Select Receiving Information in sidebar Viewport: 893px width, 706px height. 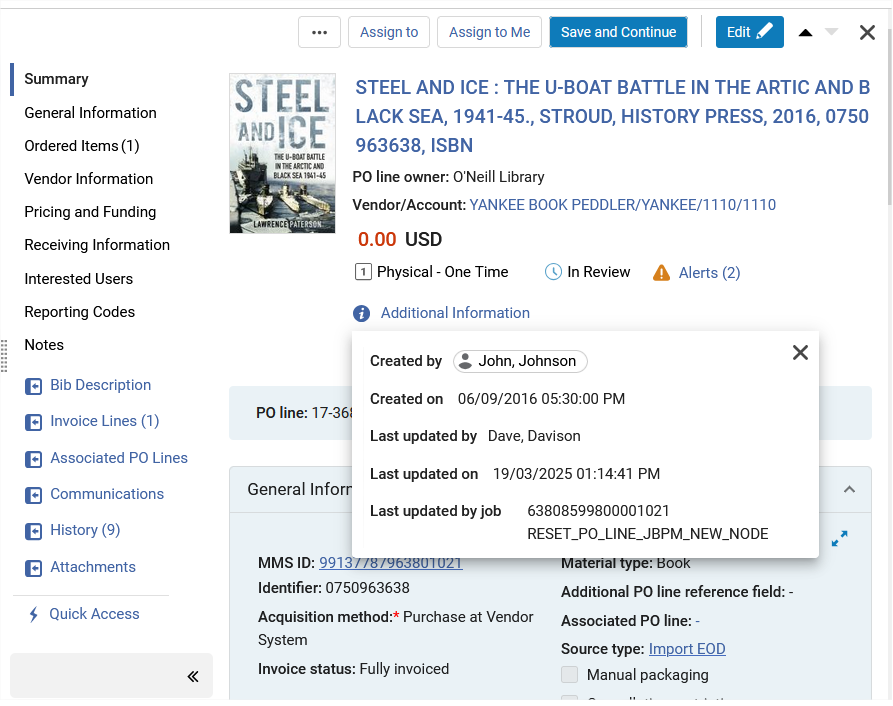(97, 245)
